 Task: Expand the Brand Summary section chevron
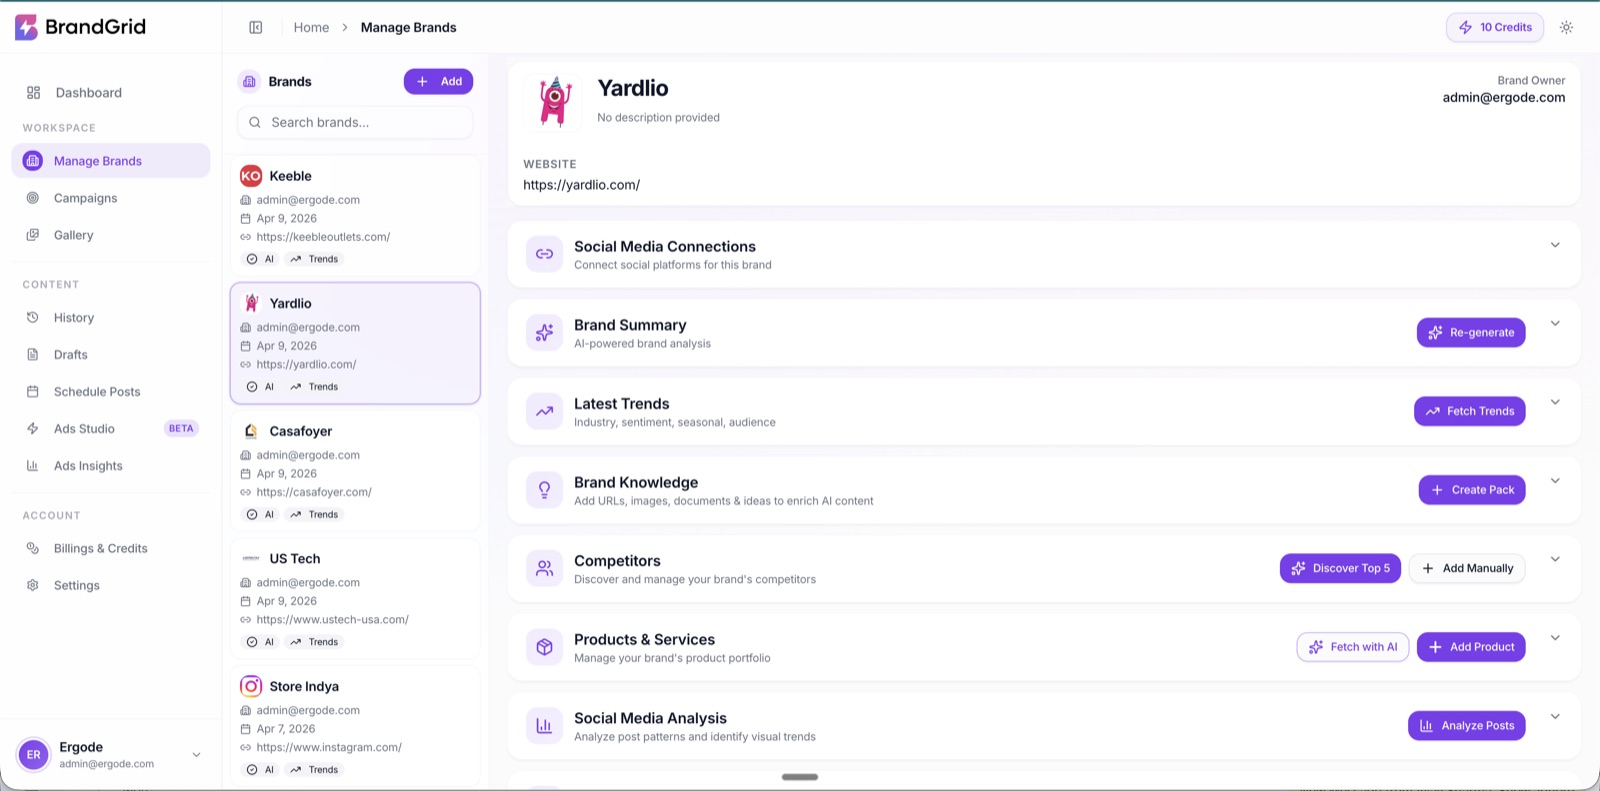[1555, 323]
